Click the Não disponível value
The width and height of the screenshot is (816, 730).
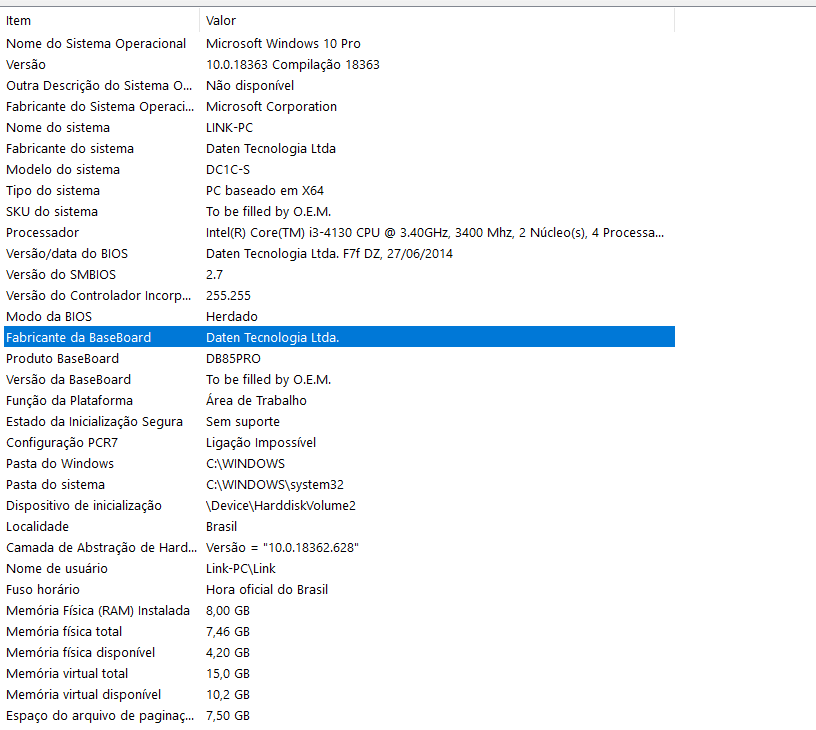coord(250,86)
